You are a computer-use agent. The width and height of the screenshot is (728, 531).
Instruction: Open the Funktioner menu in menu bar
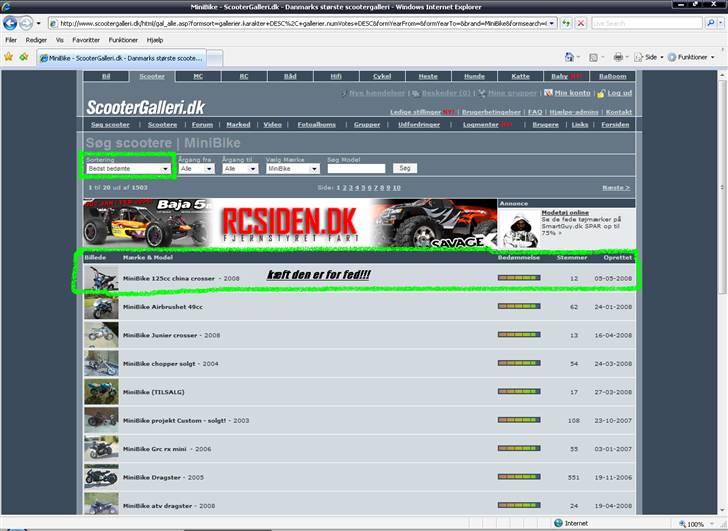click(123, 40)
